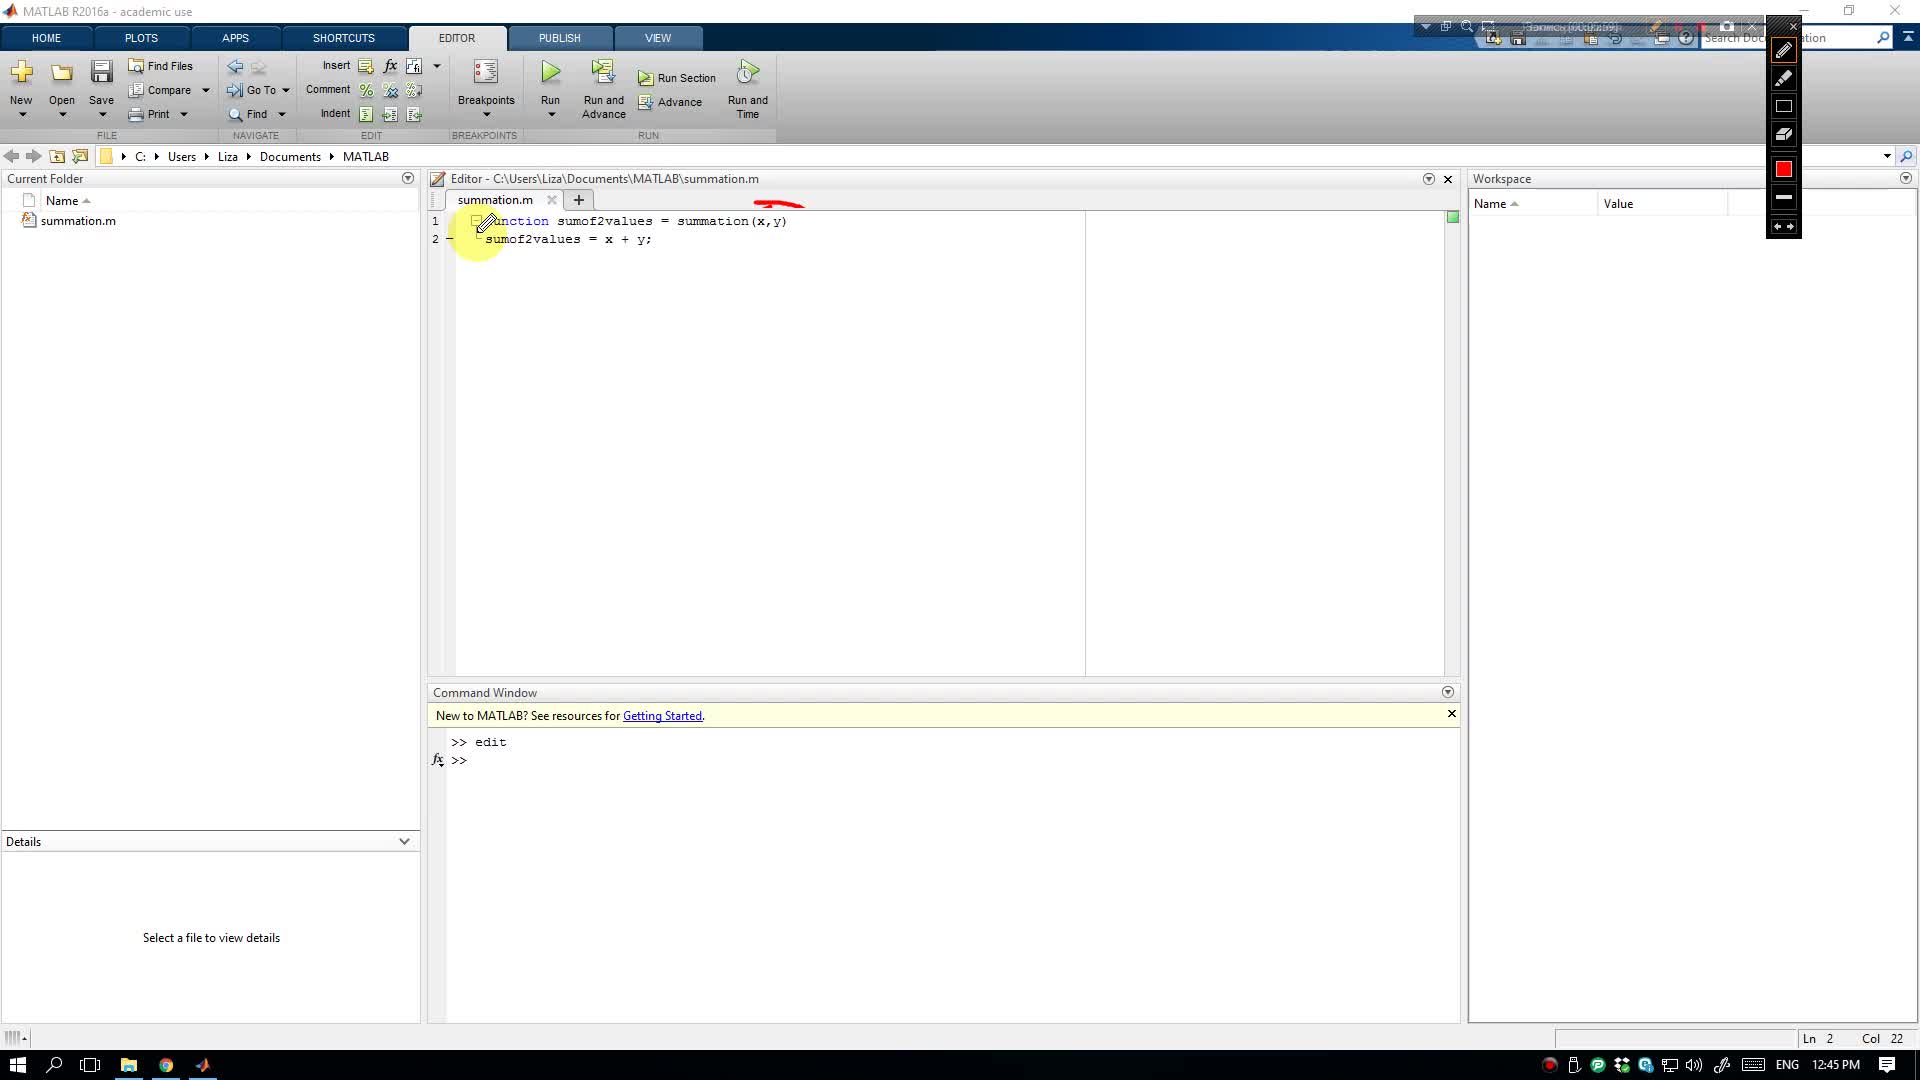Open the Getting Started link
The image size is (1920, 1080).
click(x=662, y=716)
